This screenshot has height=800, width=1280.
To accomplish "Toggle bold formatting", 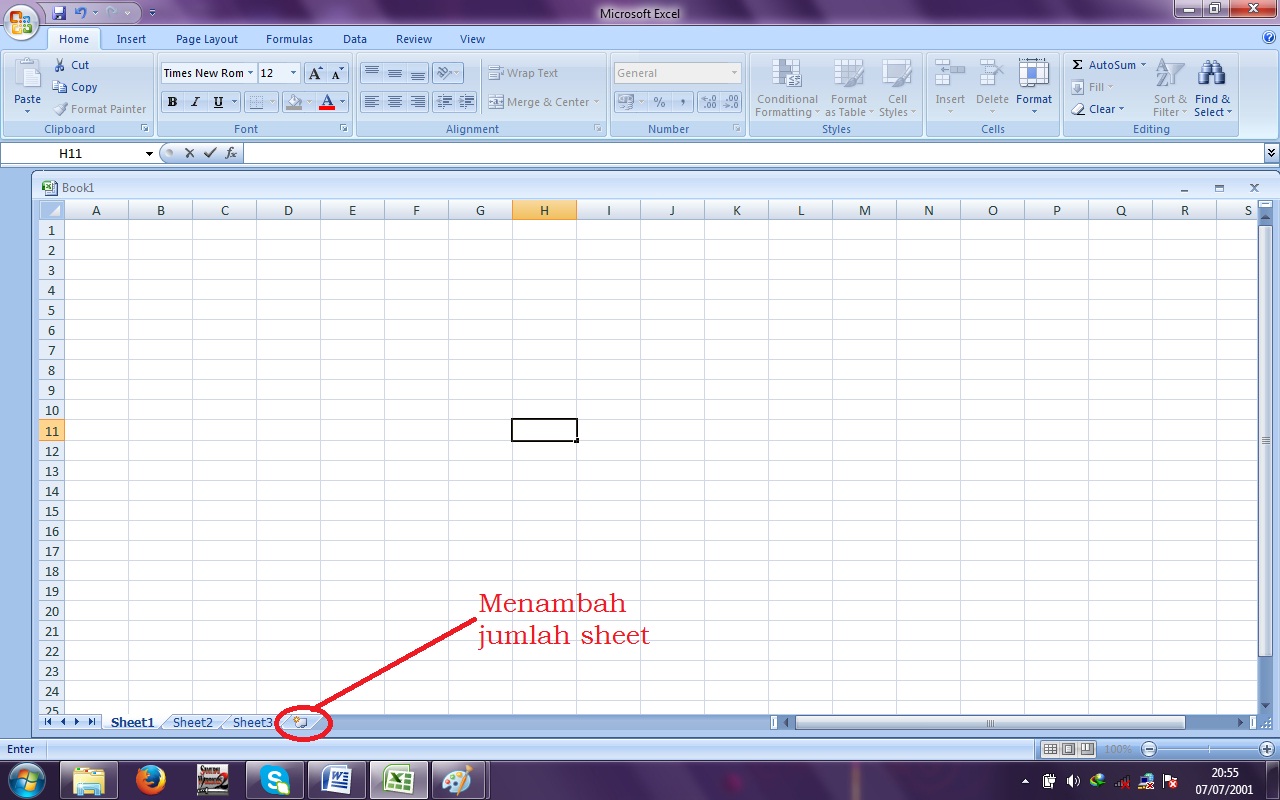I will click(172, 102).
